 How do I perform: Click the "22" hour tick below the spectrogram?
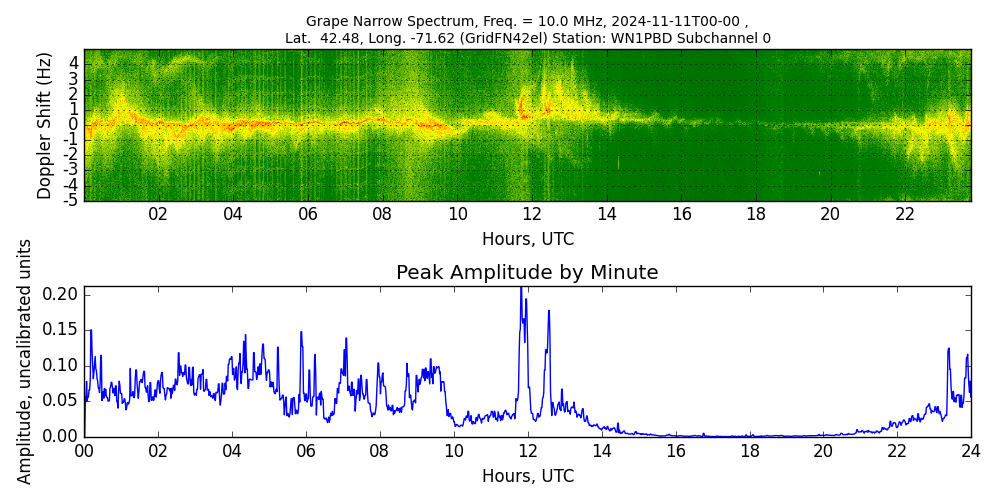click(x=905, y=214)
